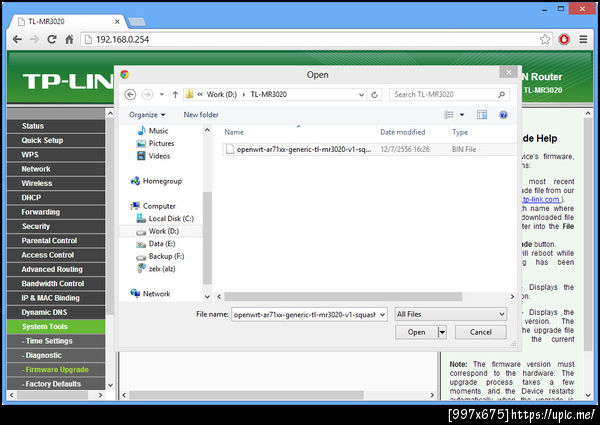Refresh the folder listing
This screenshot has height=425, width=600.
[x=375, y=95]
